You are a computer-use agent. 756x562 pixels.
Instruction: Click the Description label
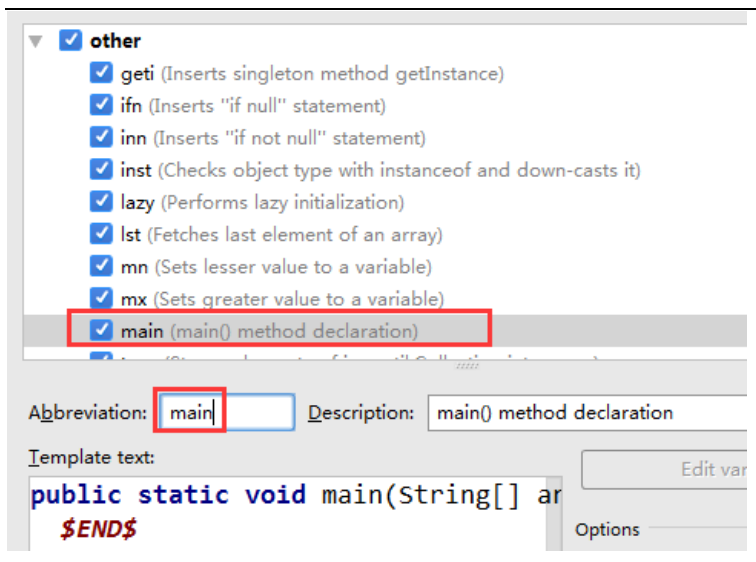tap(361, 413)
